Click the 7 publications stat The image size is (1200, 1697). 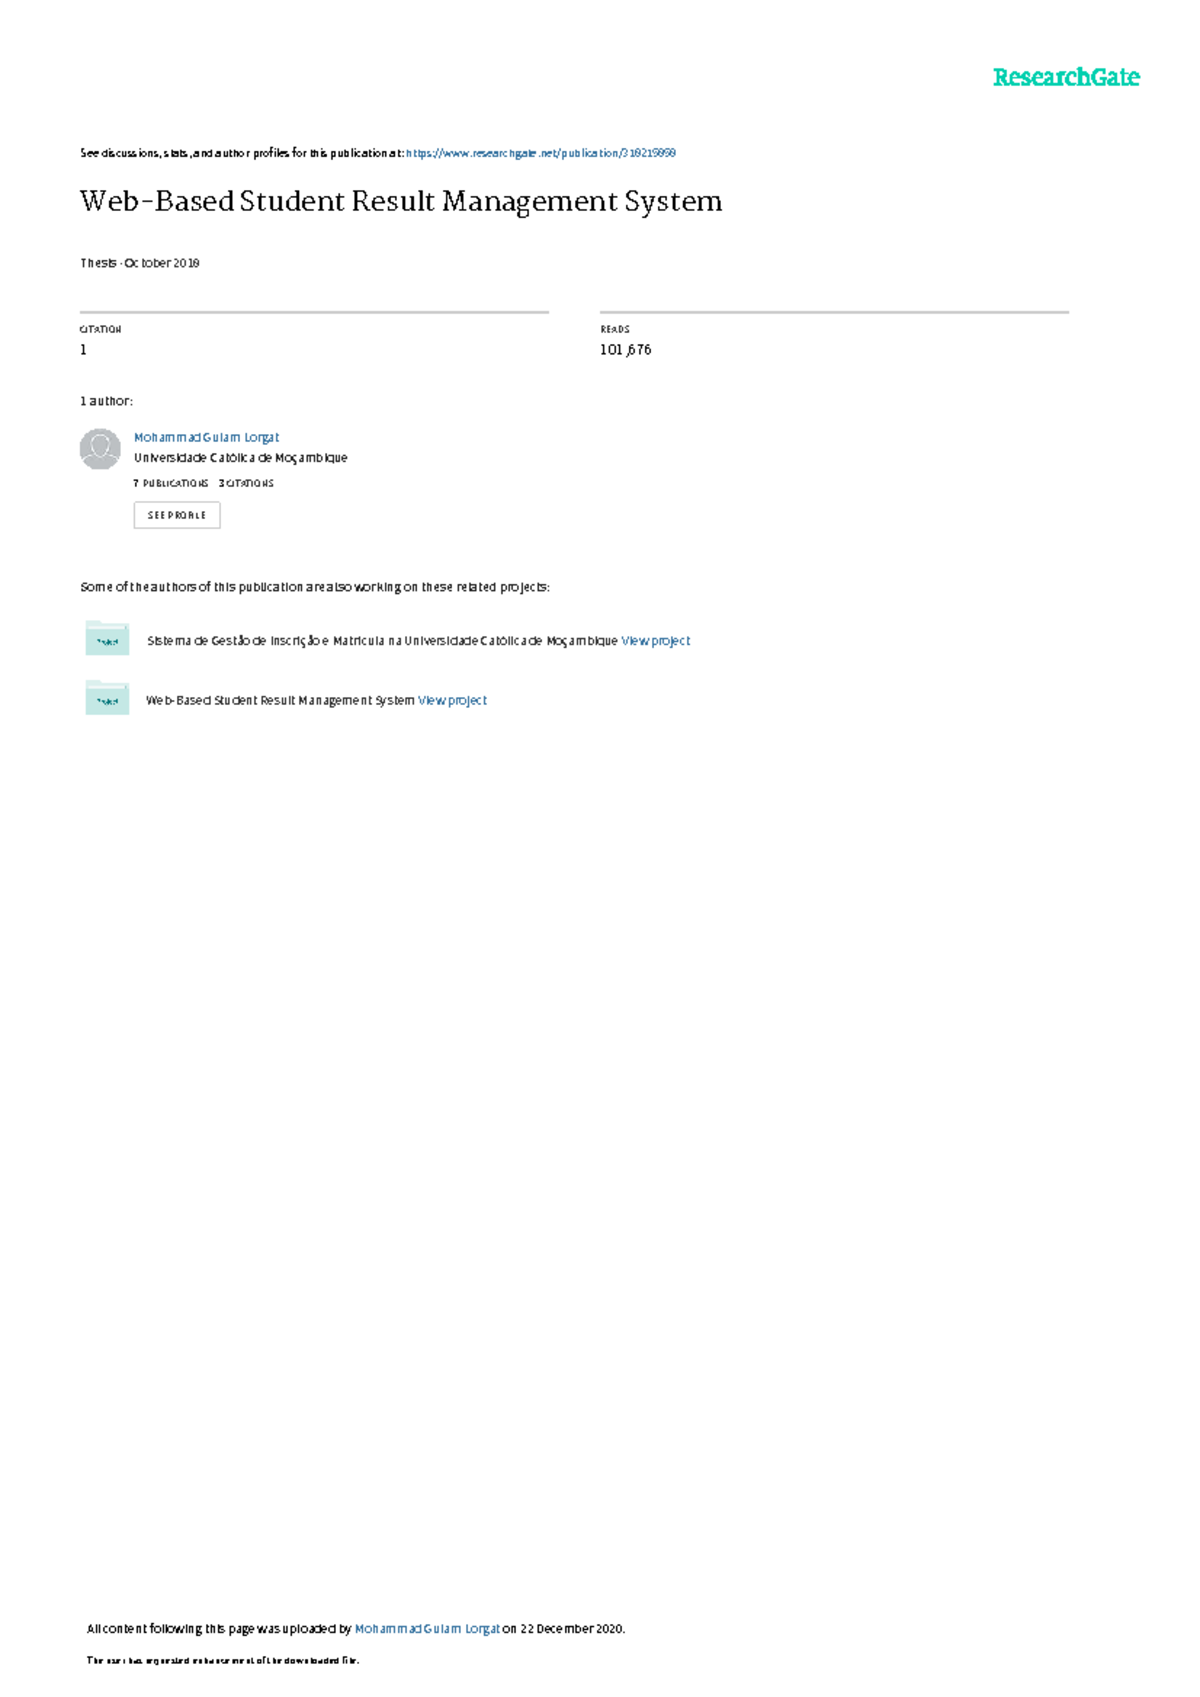pyautogui.click(x=171, y=483)
